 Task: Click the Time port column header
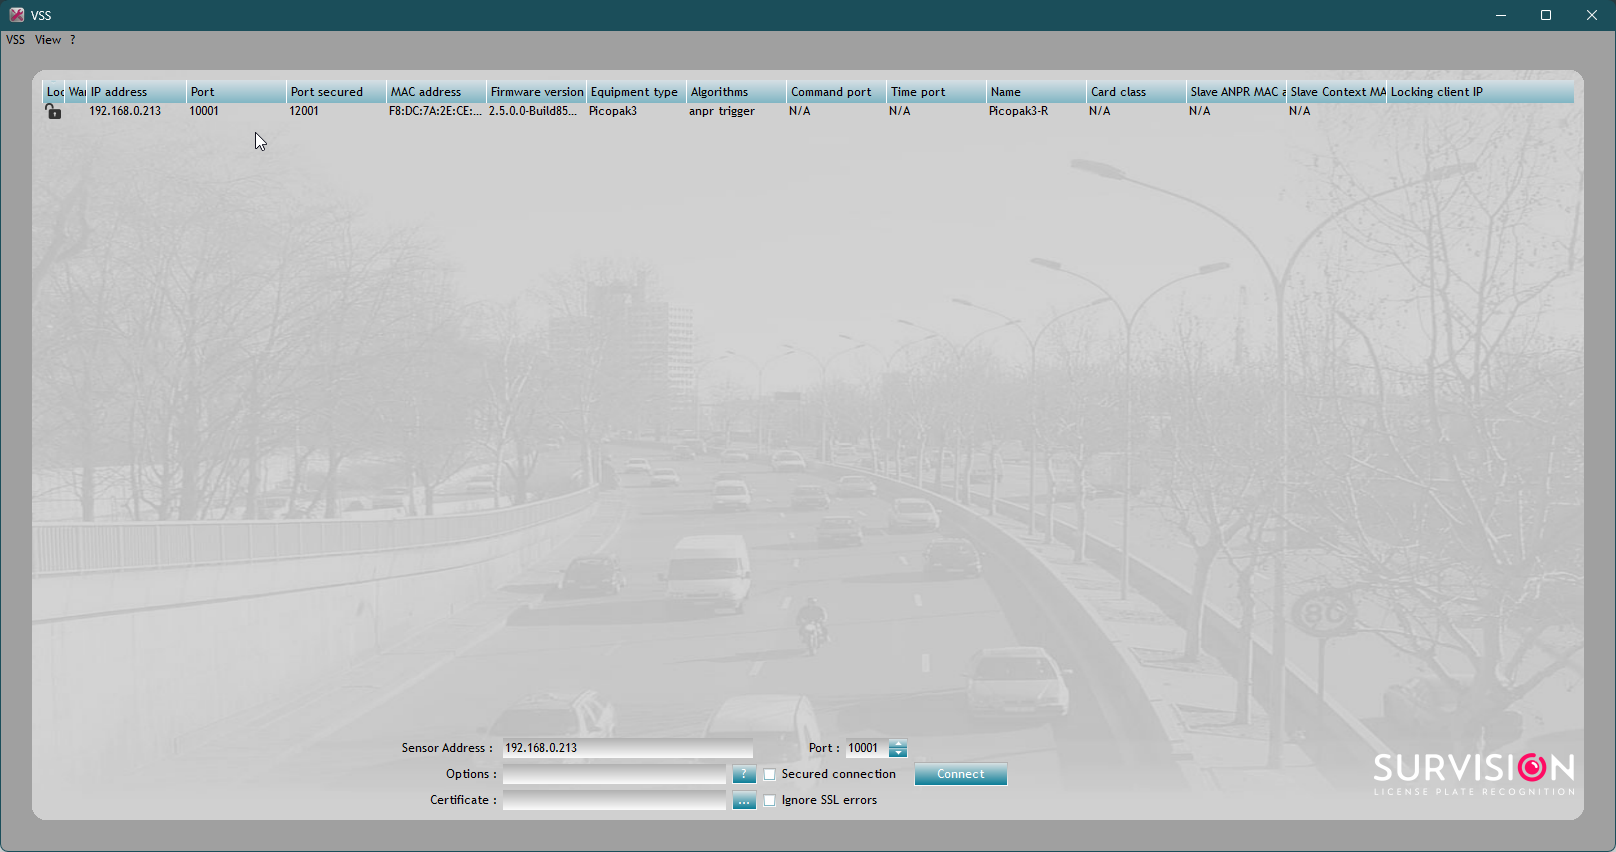pyautogui.click(x=936, y=92)
